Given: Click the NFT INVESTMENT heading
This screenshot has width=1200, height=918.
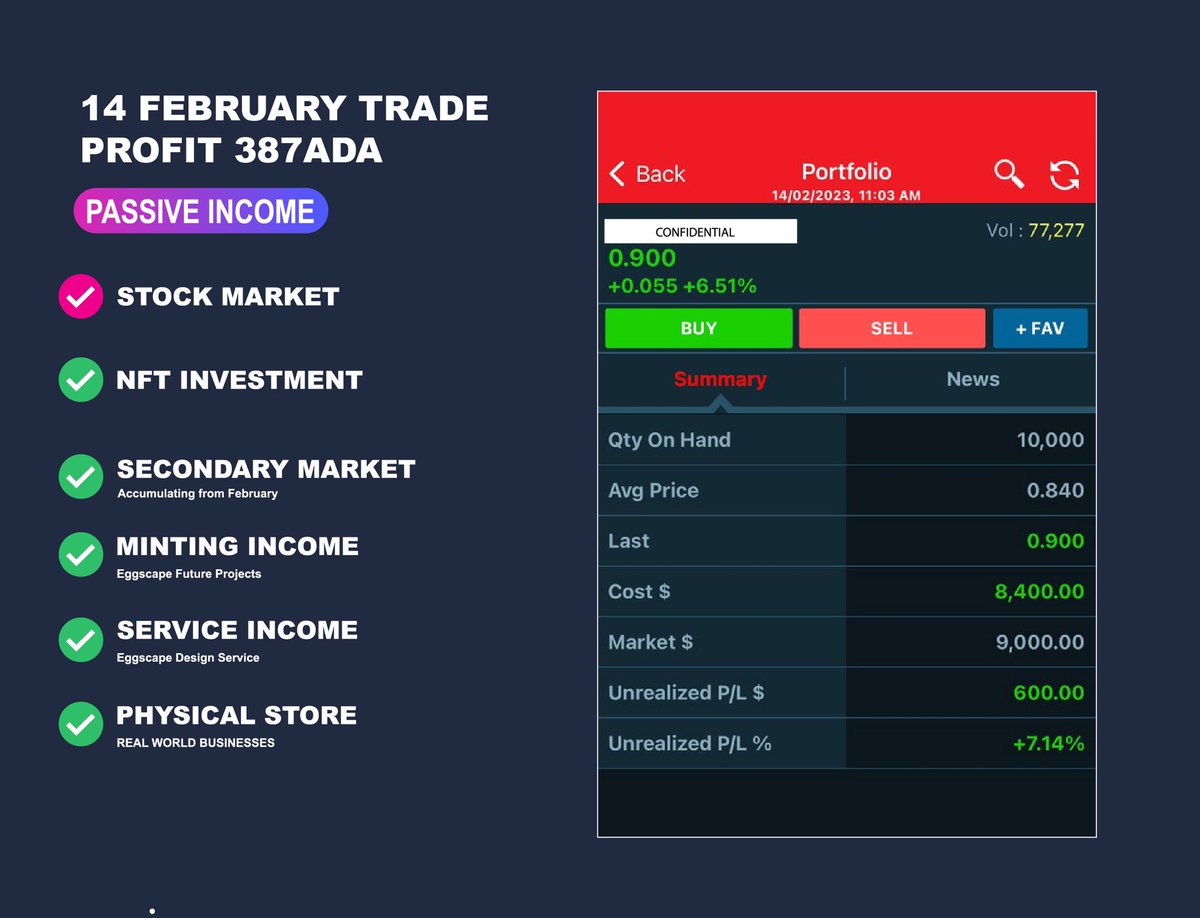Looking at the screenshot, I should coord(239,380).
